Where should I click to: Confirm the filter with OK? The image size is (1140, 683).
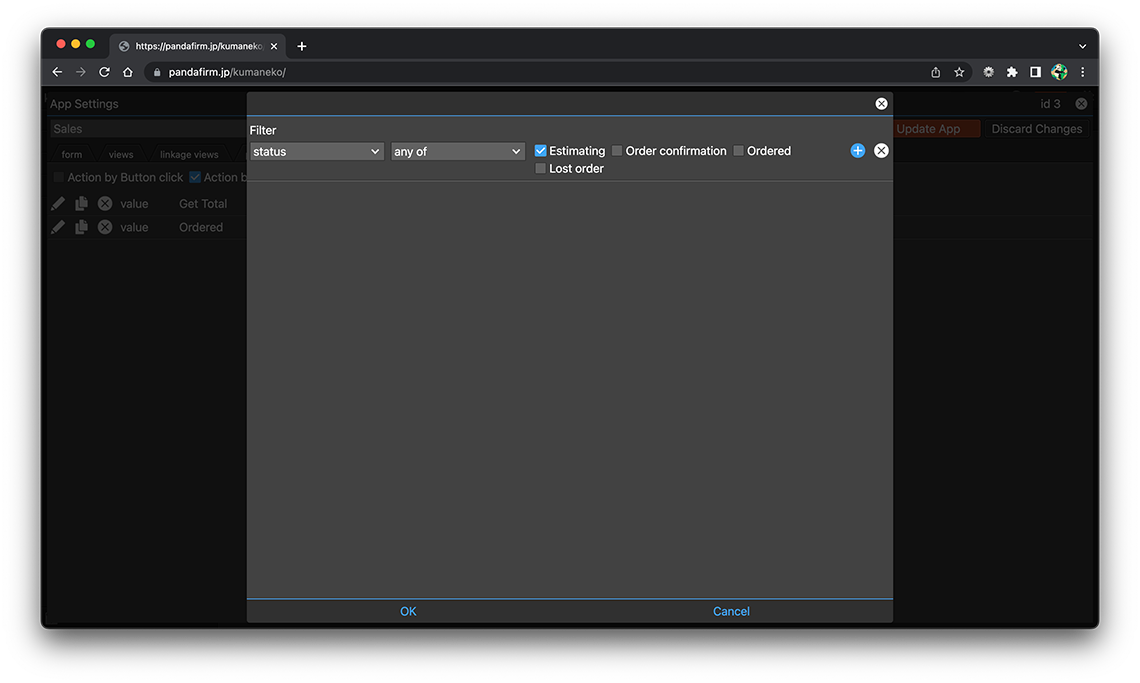click(x=408, y=611)
